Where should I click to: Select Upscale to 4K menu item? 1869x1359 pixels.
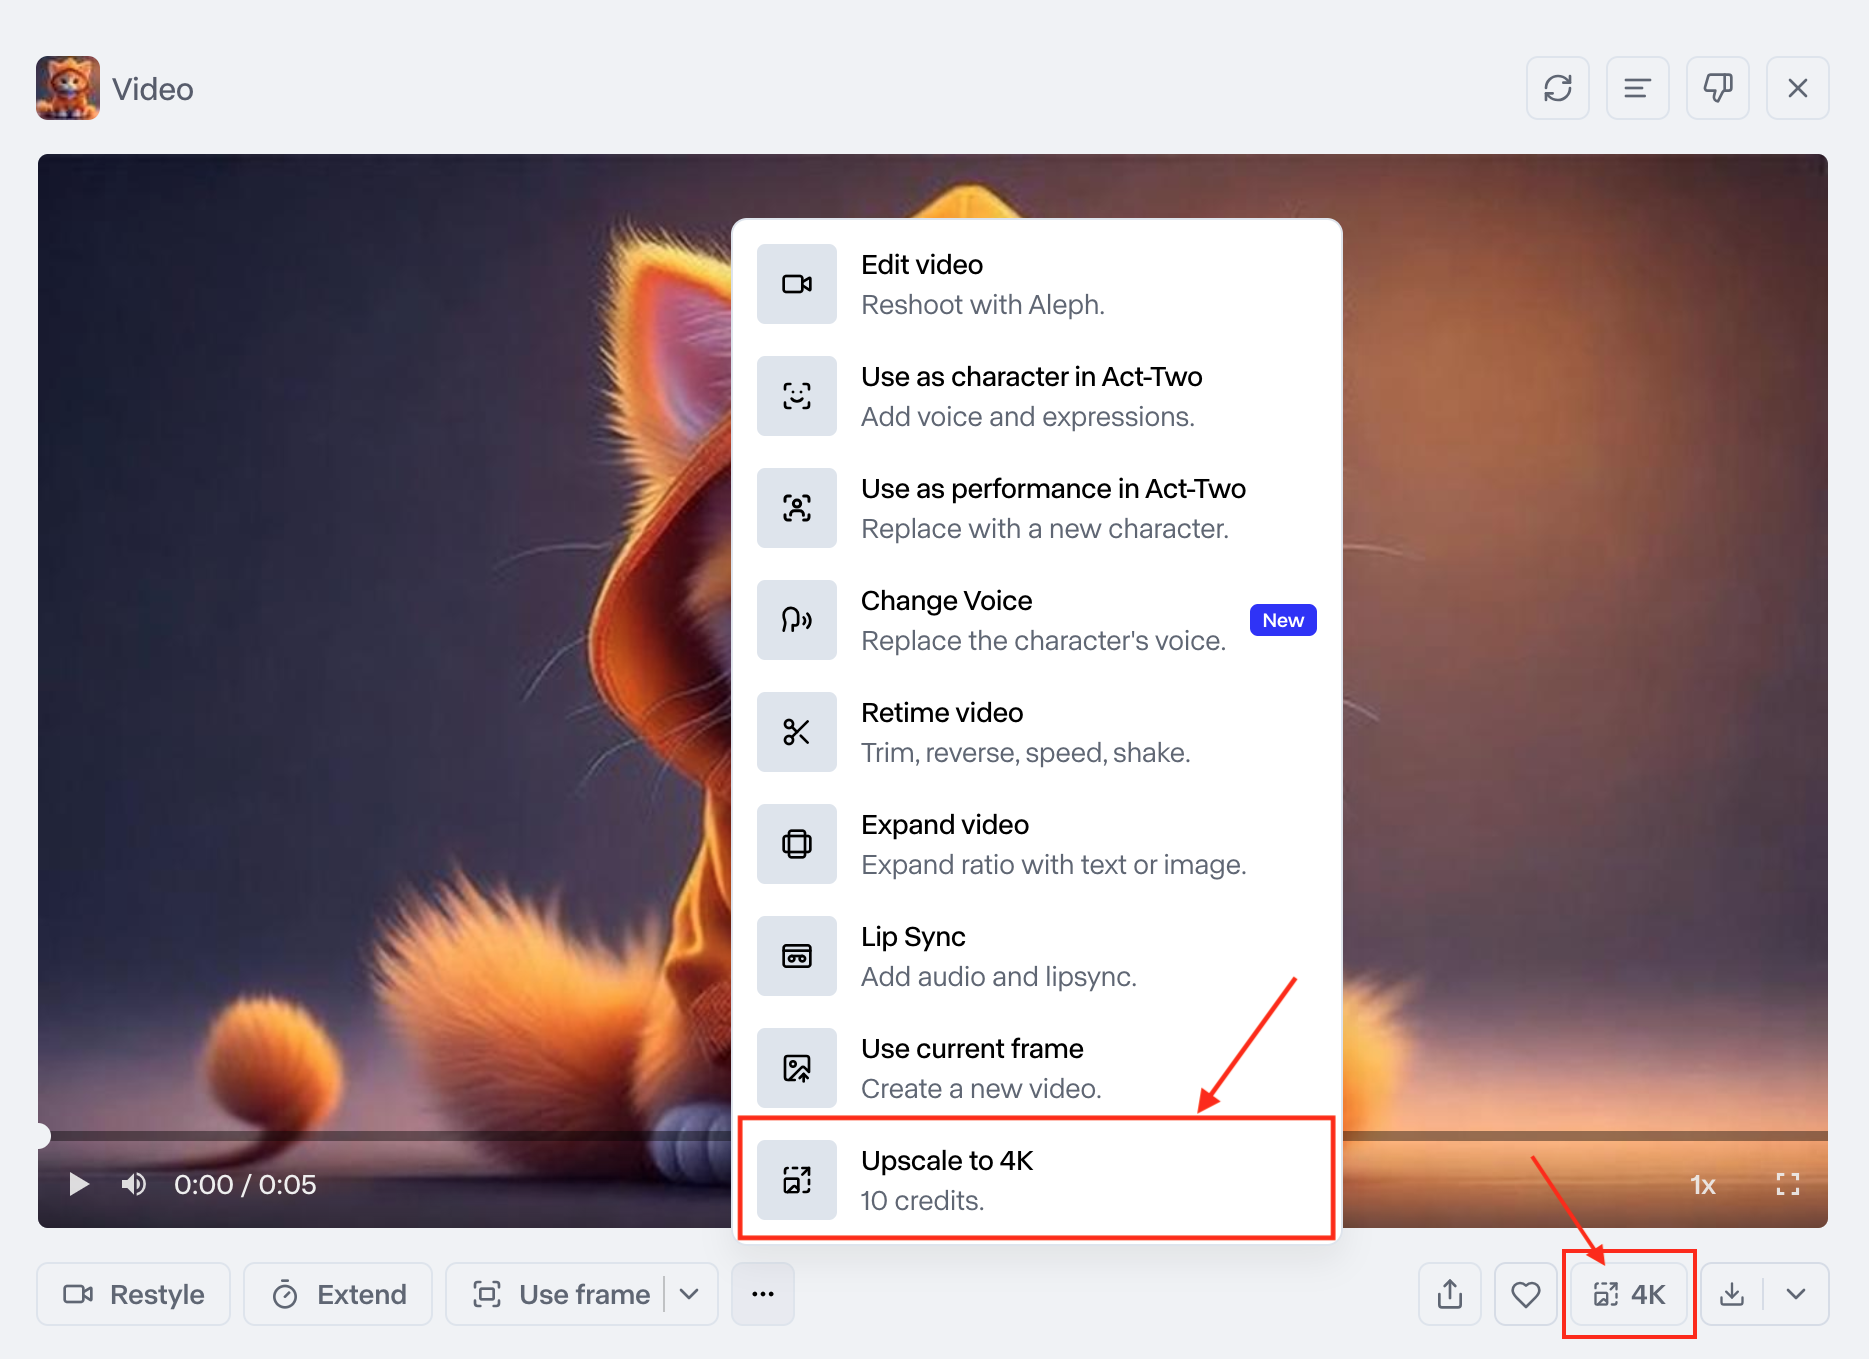[x=1036, y=1179]
